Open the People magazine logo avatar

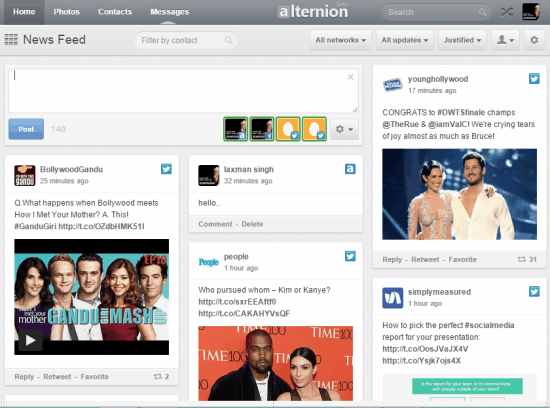click(x=208, y=262)
